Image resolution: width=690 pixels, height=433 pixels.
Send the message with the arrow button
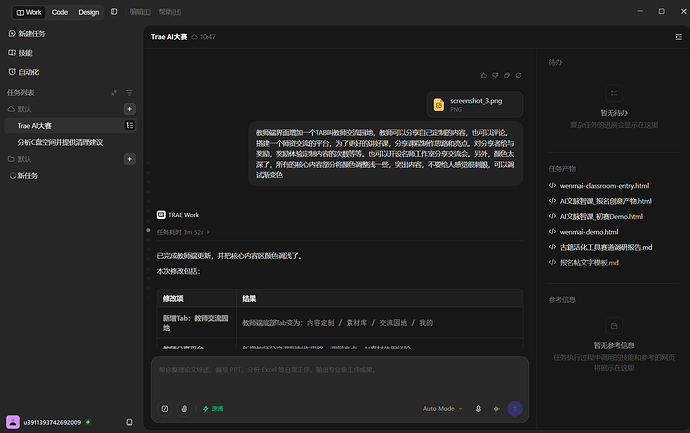[515, 409]
